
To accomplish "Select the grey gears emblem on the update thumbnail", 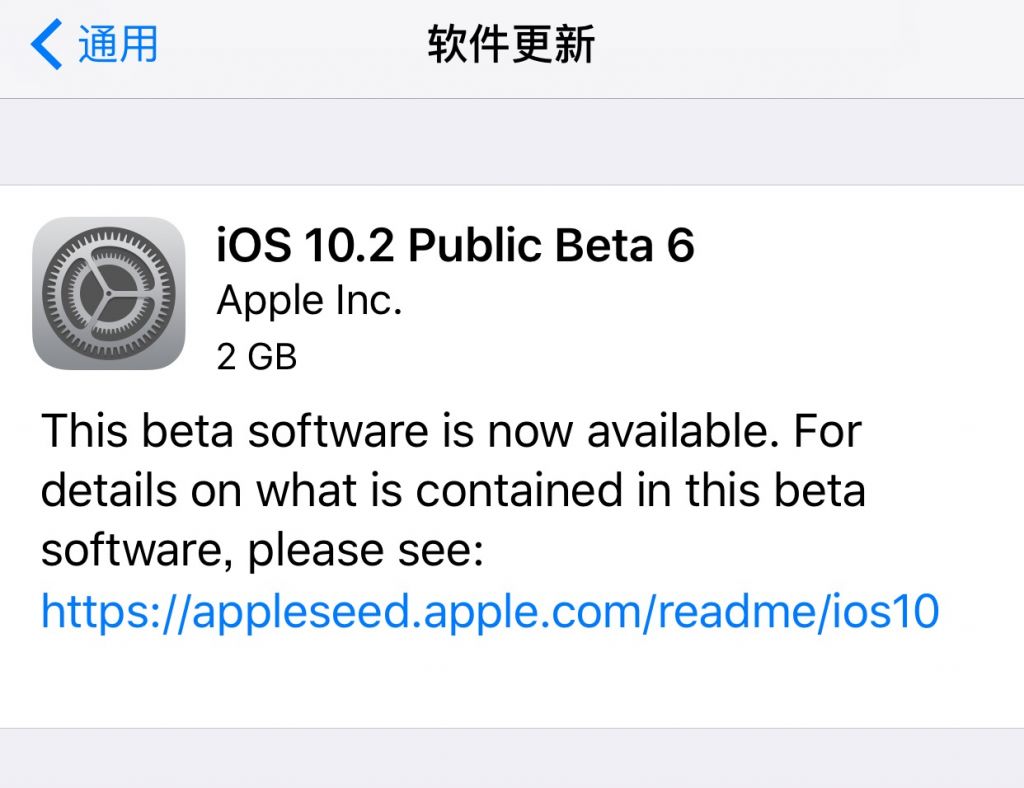I will 108,295.
